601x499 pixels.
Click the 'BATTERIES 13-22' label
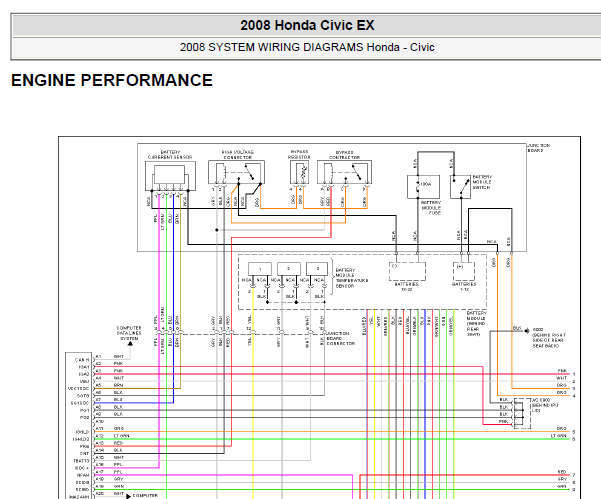tap(407, 287)
